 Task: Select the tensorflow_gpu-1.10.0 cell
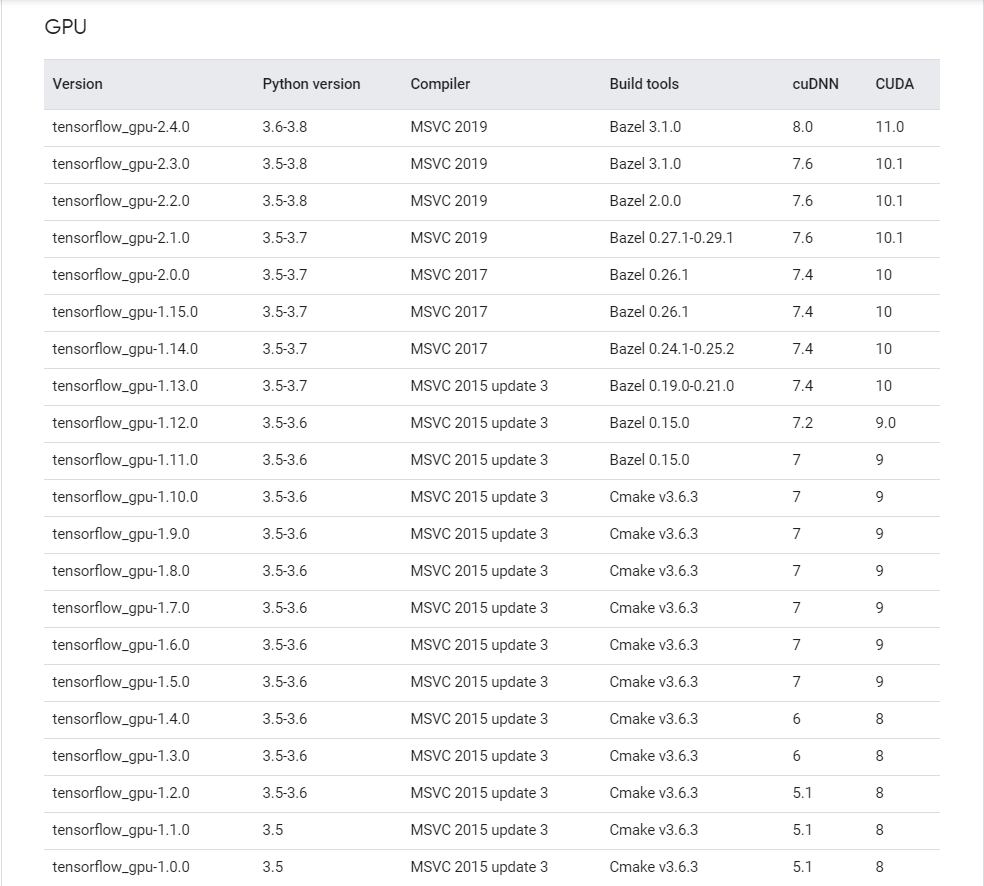coord(125,498)
